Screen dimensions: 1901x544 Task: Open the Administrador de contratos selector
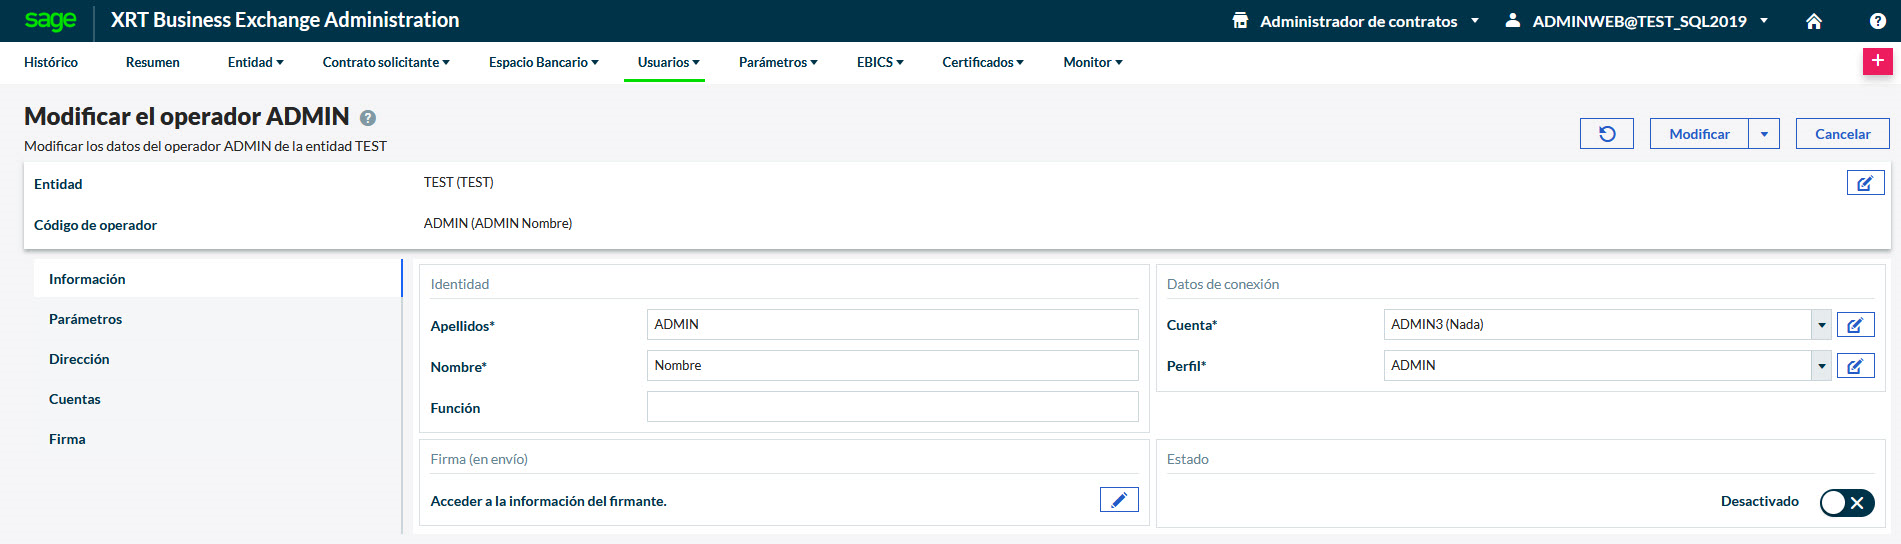coord(1357,21)
